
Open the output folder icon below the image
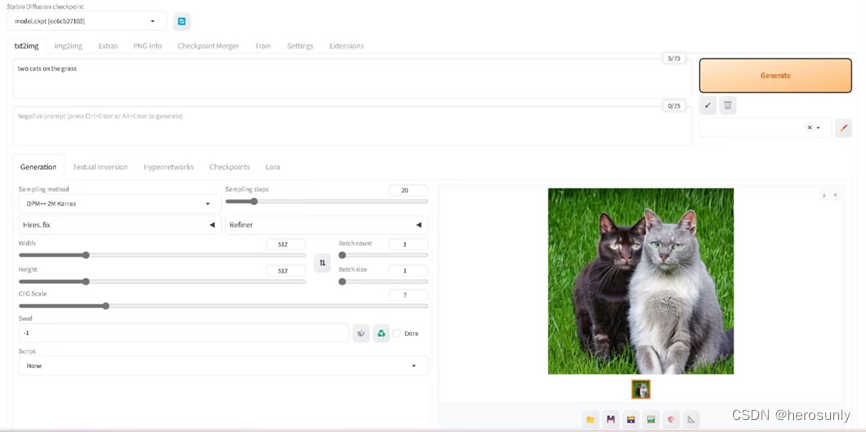[x=591, y=419]
